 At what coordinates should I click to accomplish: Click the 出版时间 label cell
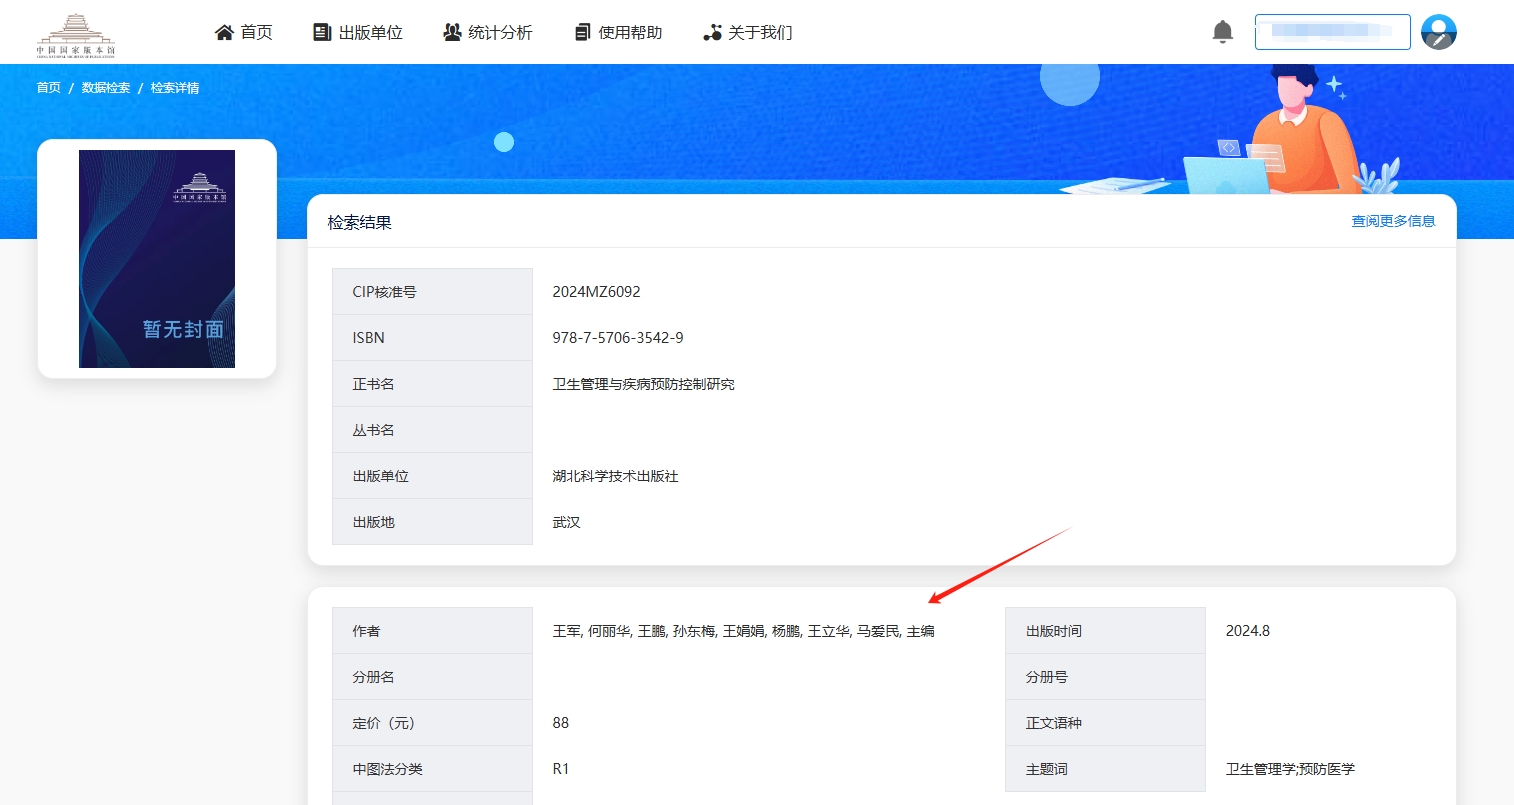pos(1105,631)
